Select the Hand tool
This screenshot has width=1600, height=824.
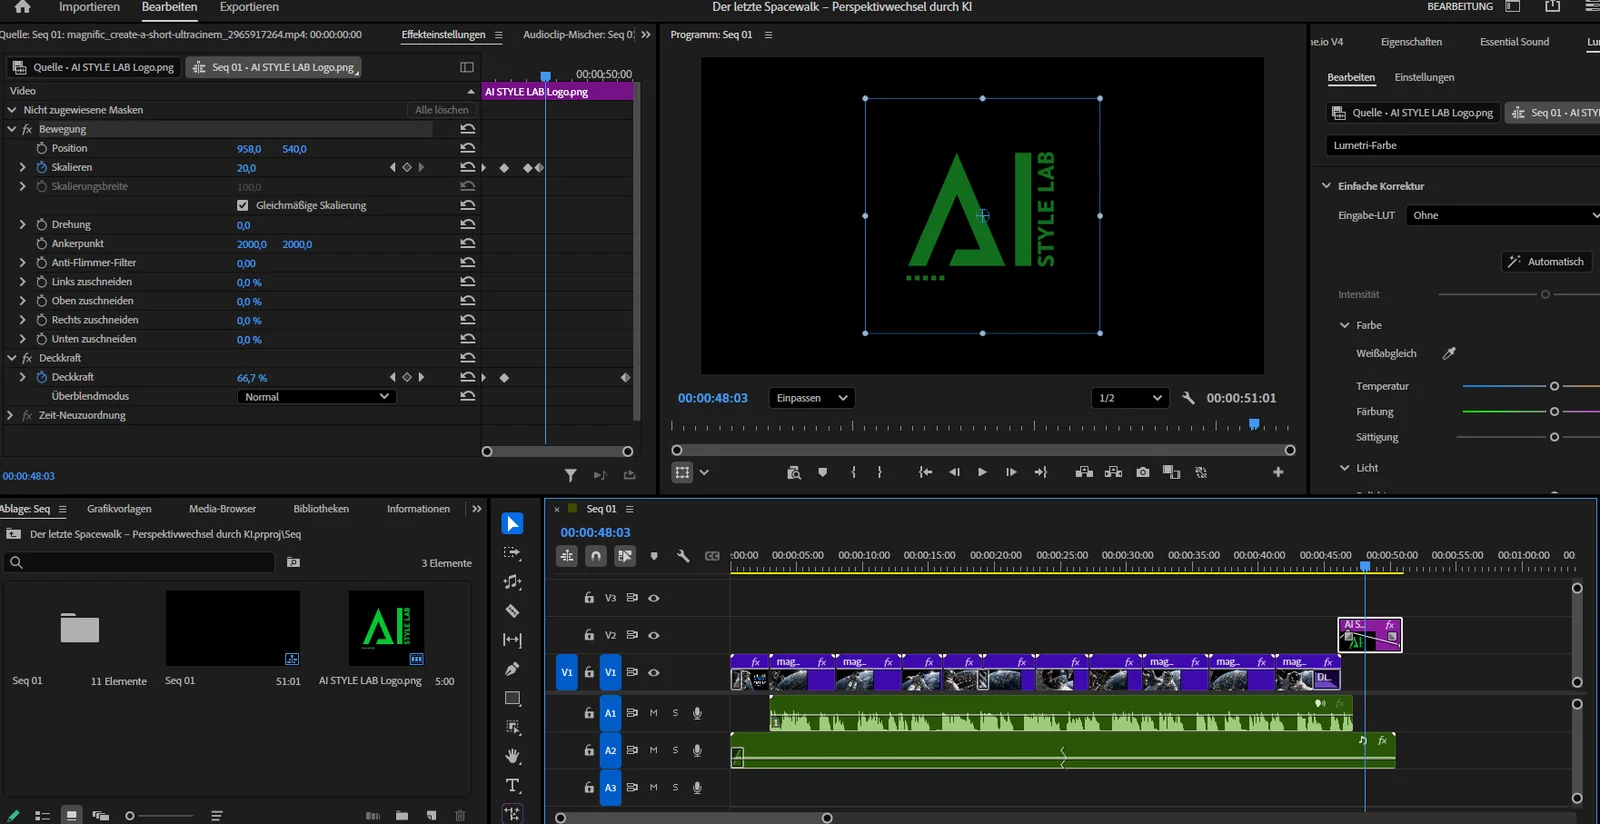pyautogui.click(x=512, y=756)
